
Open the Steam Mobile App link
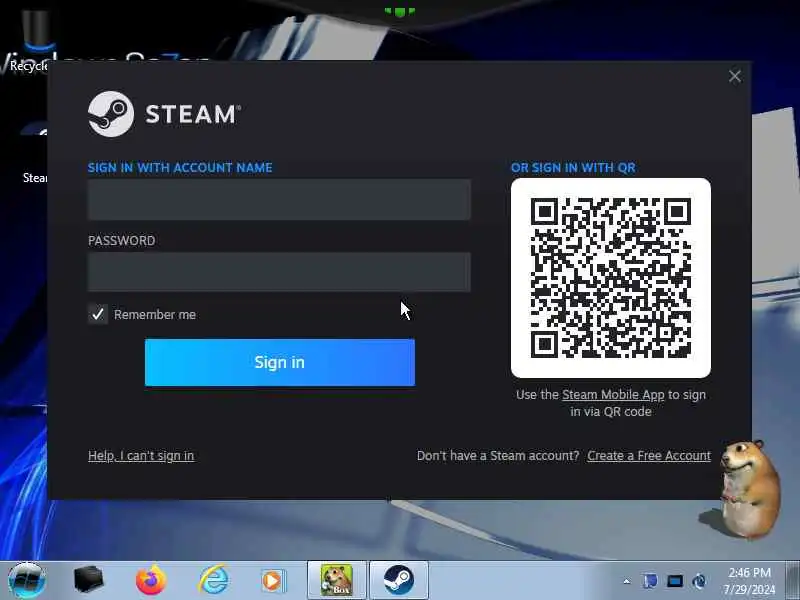coord(613,394)
